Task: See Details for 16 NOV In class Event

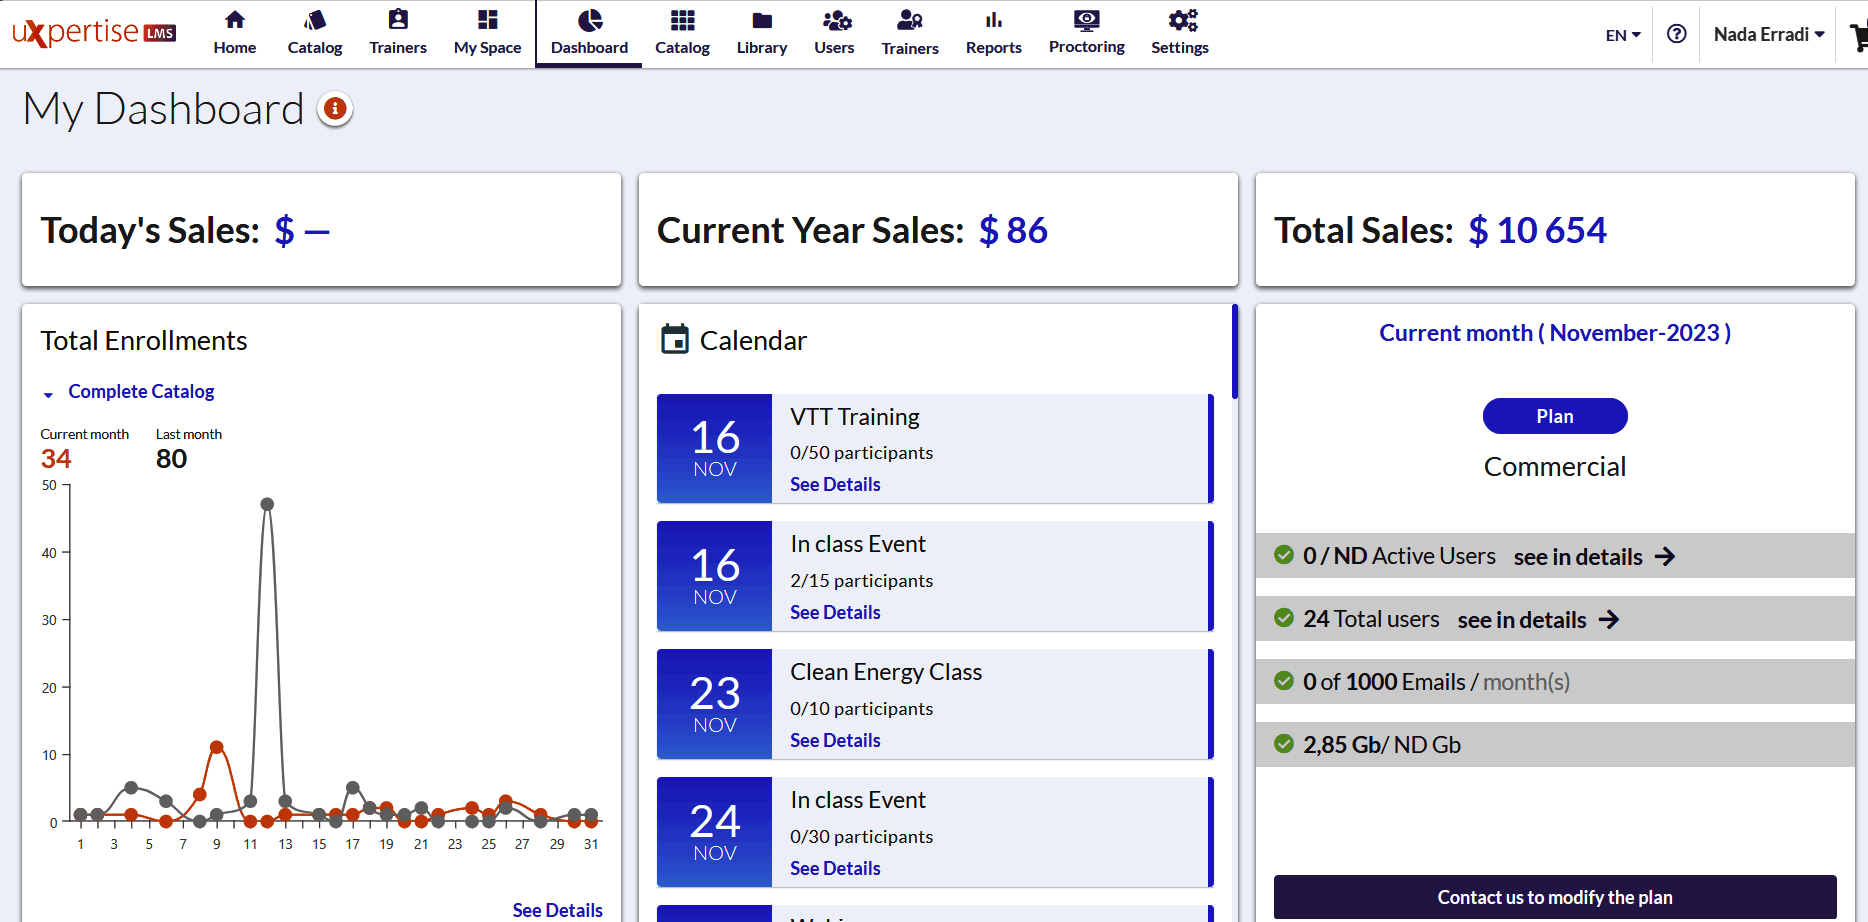Action: click(835, 612)
